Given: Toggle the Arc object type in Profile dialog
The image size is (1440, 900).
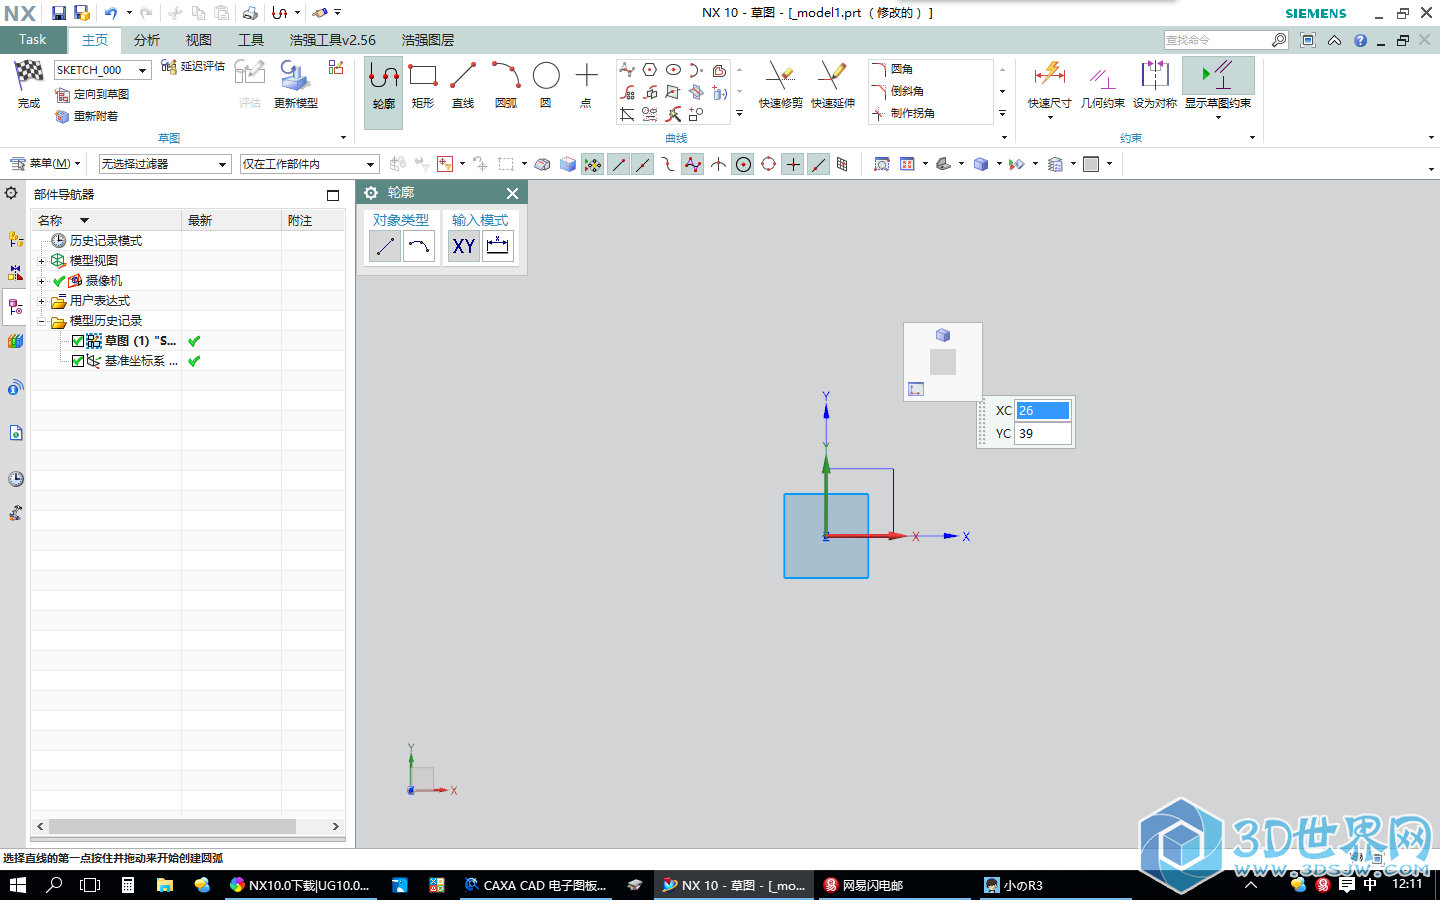Looking at the screenshot, I should tap(419, 246).
